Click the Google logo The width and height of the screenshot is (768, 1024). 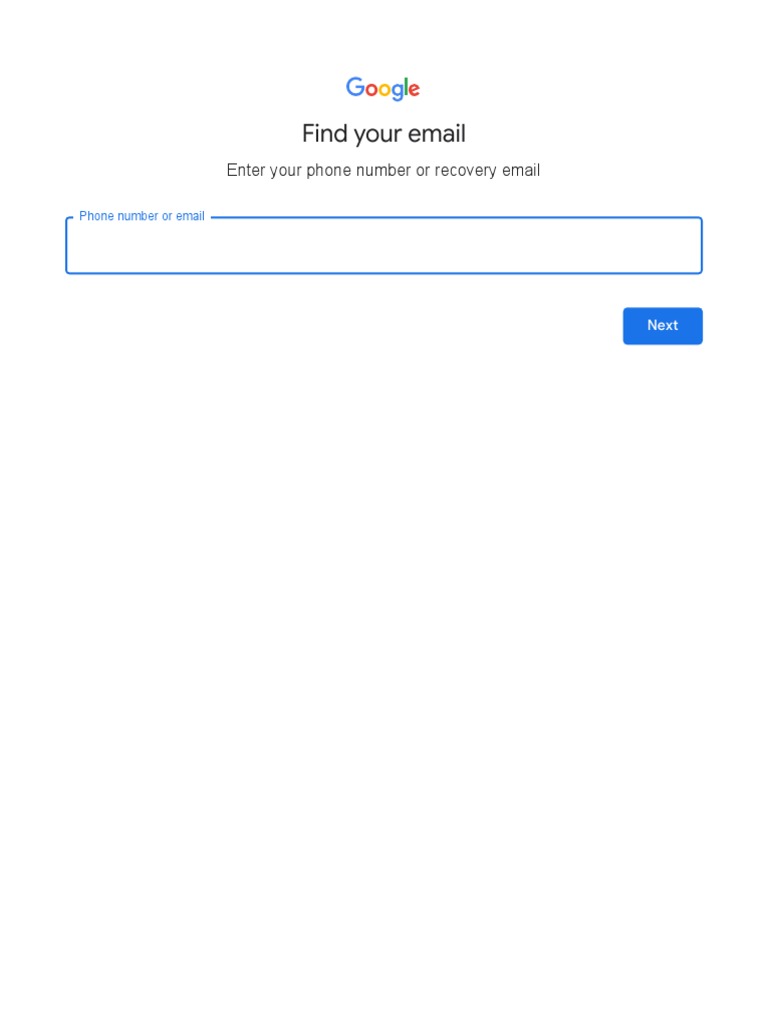pos(383,88)
